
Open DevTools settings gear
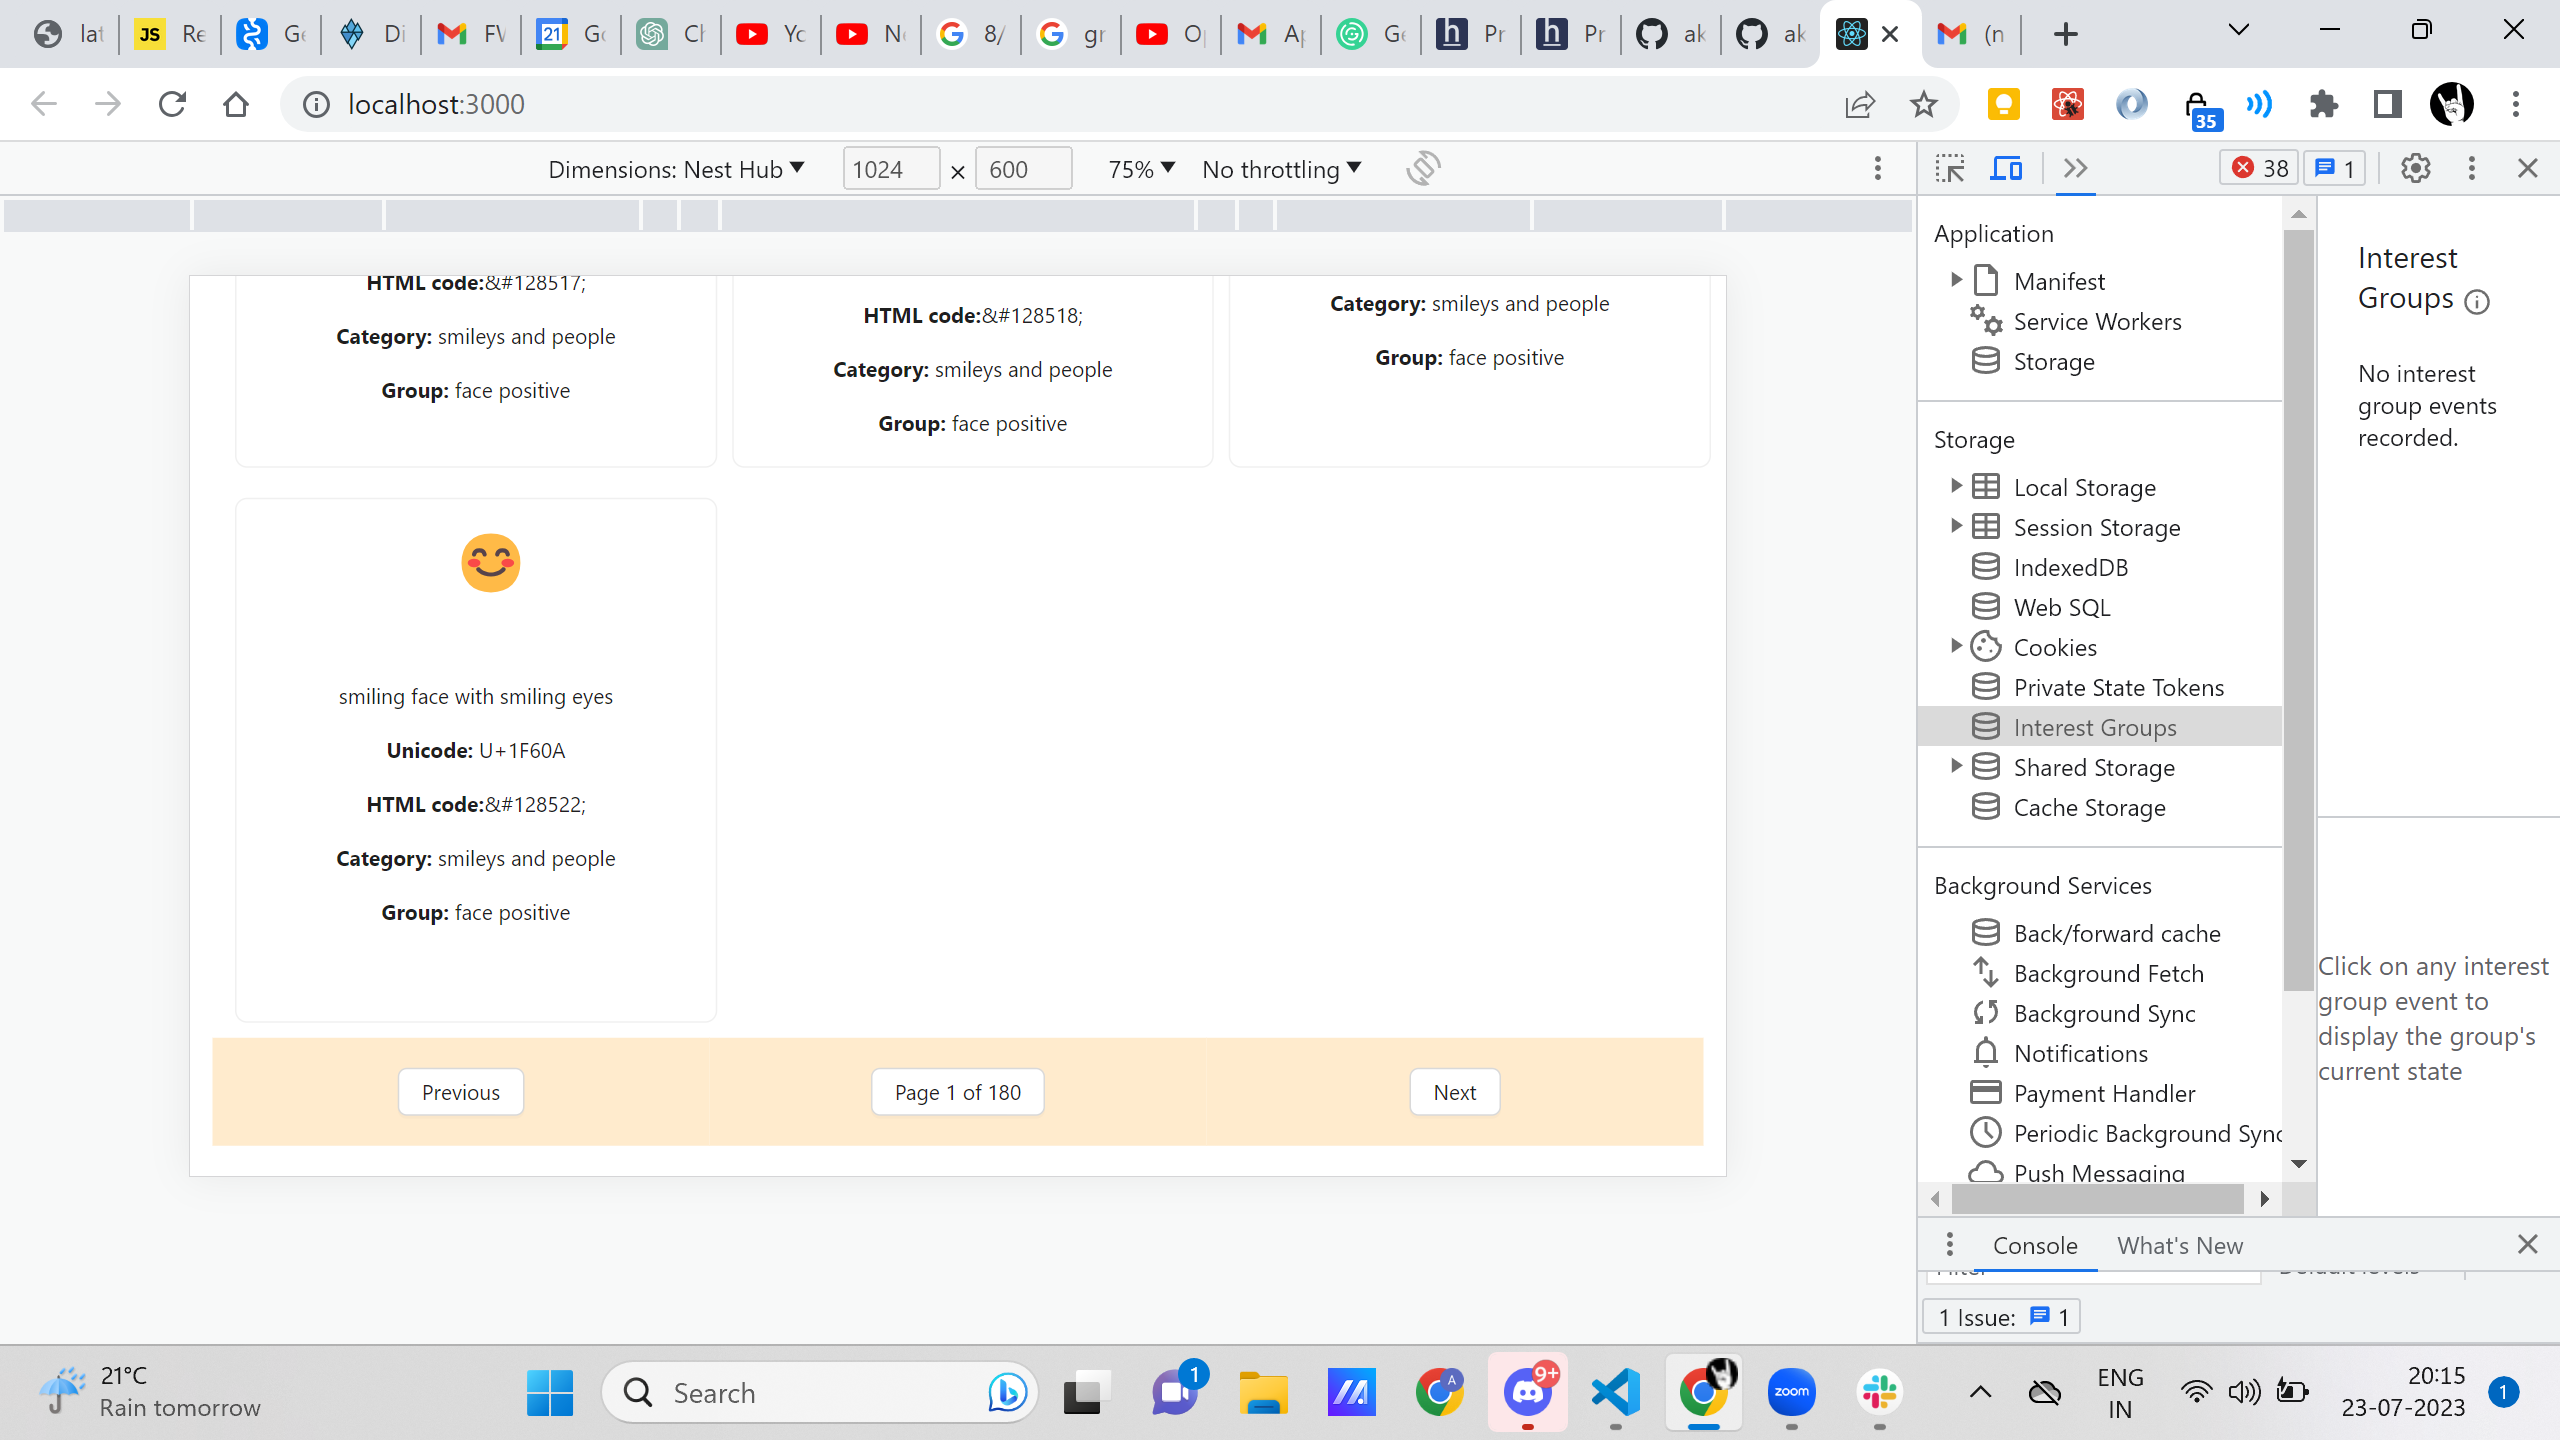[2415, 168]
